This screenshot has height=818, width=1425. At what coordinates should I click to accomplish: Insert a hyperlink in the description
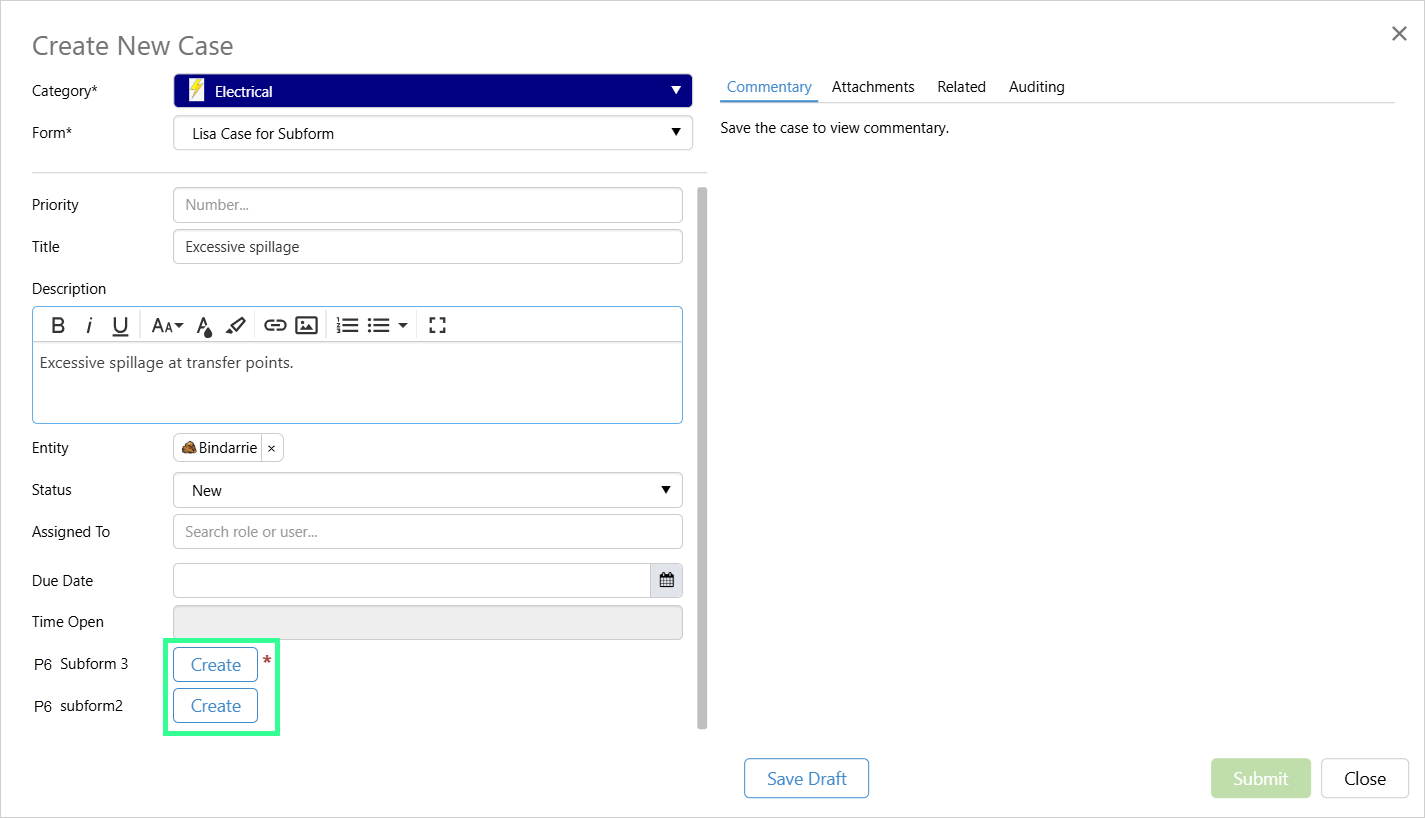(275, 325)
